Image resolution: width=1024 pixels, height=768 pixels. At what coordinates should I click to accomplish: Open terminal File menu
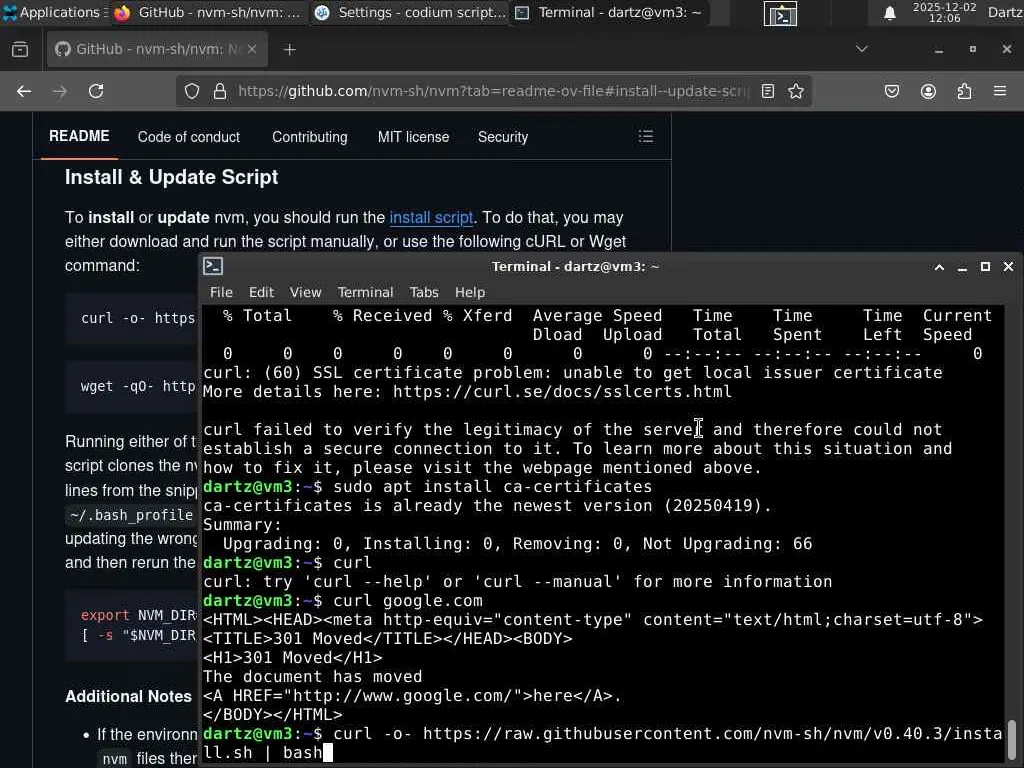pyautogui.click(x=221, y=293)
